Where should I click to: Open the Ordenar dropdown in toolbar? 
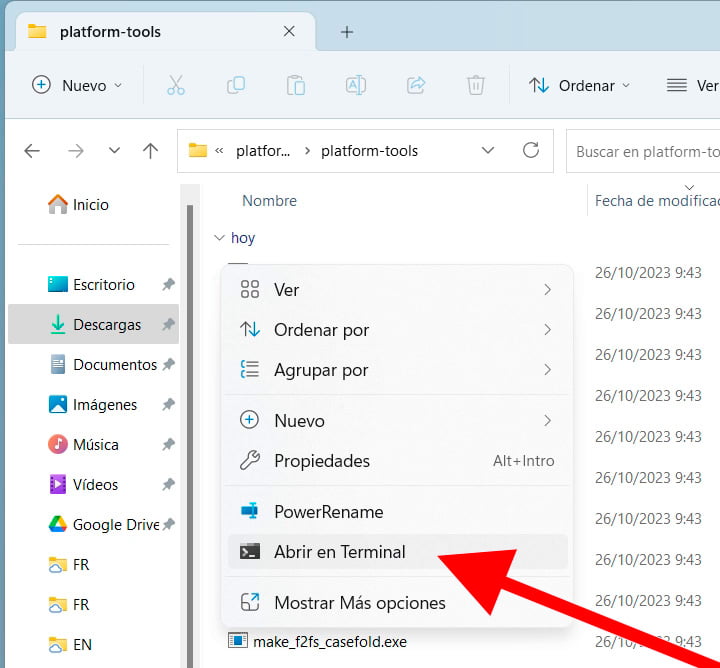coord(579,85)
